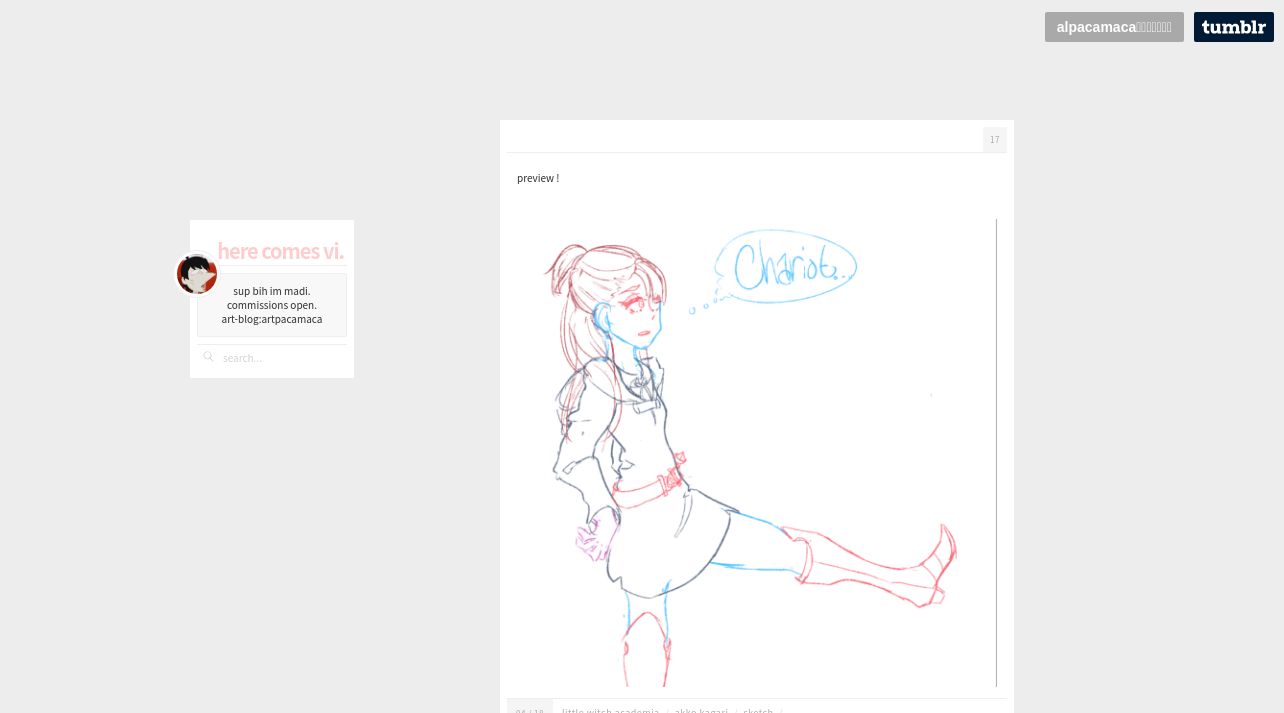The image size is (1284, 713).
Task: Click the 'sketch' tag
Action: (758, 711)
